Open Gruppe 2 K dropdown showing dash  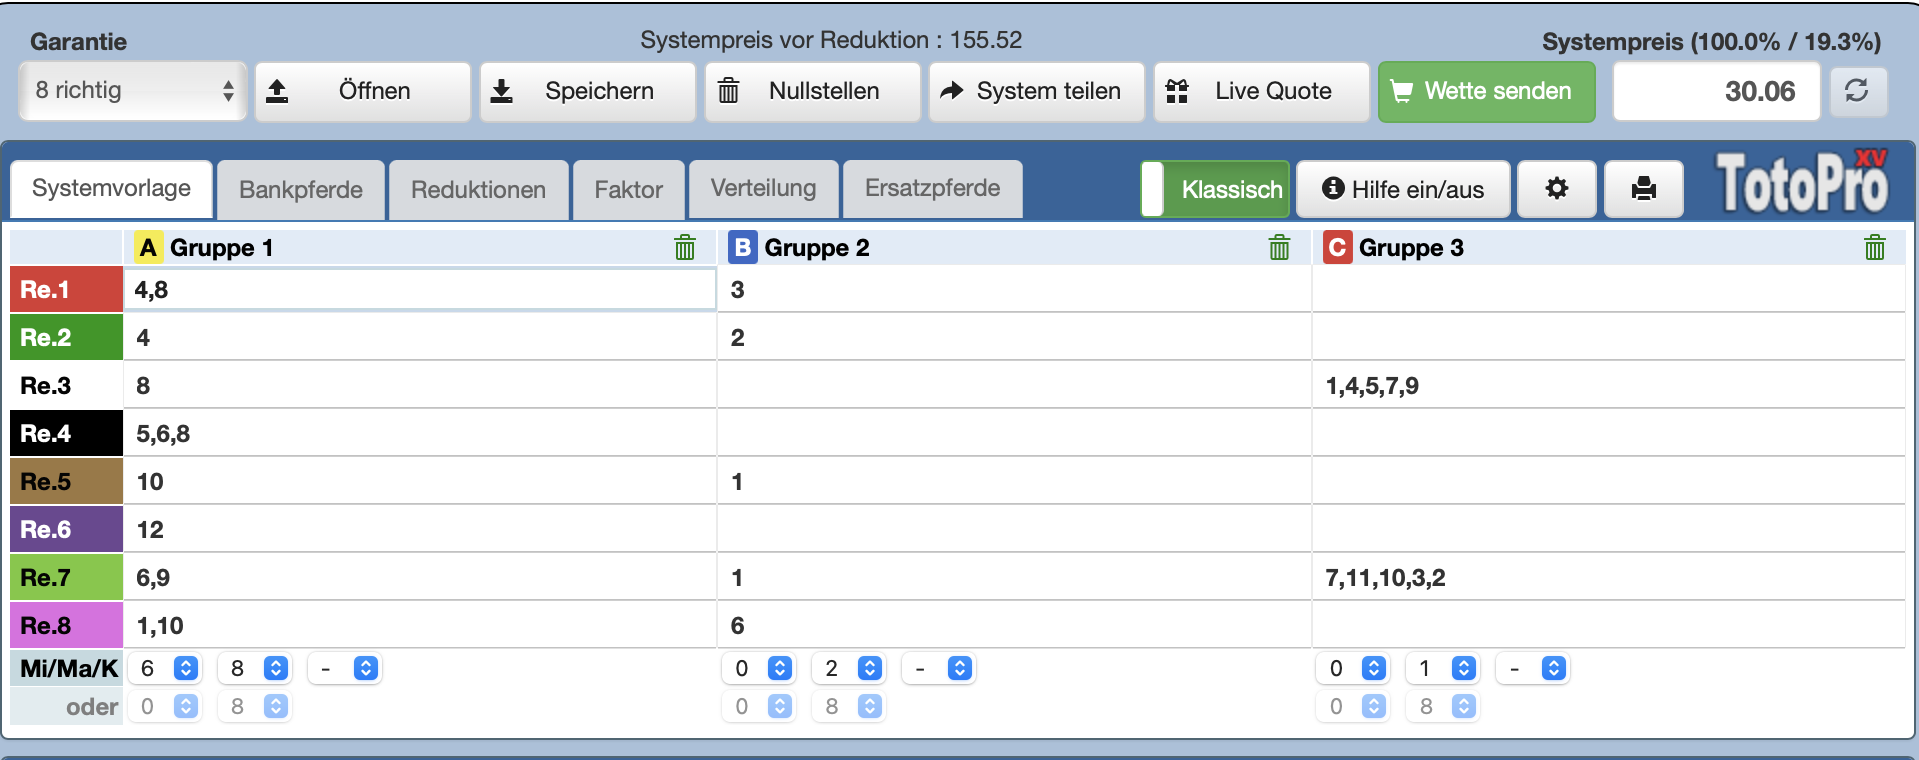tap(939, 668)
